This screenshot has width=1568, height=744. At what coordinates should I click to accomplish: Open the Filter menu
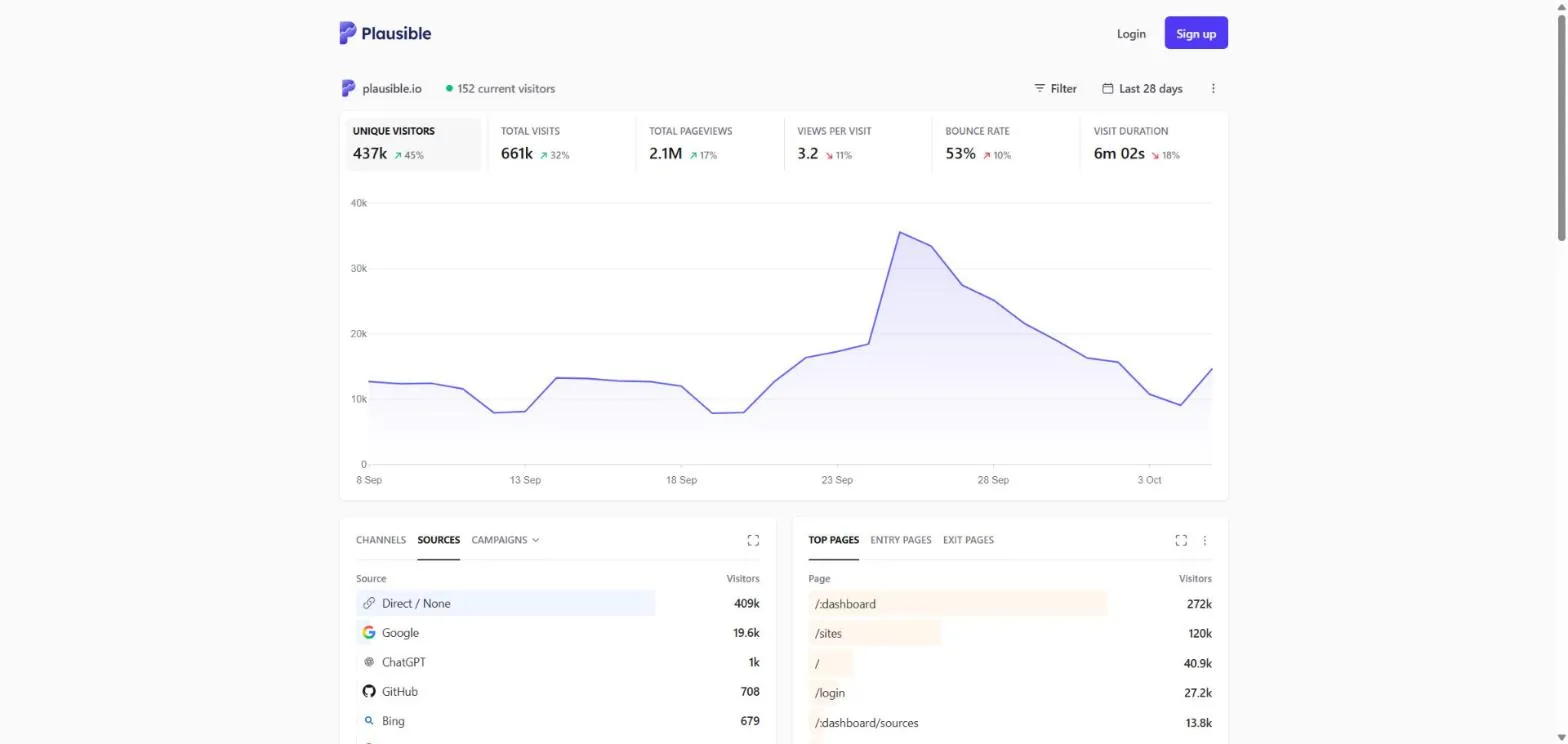click(1055, 88)
